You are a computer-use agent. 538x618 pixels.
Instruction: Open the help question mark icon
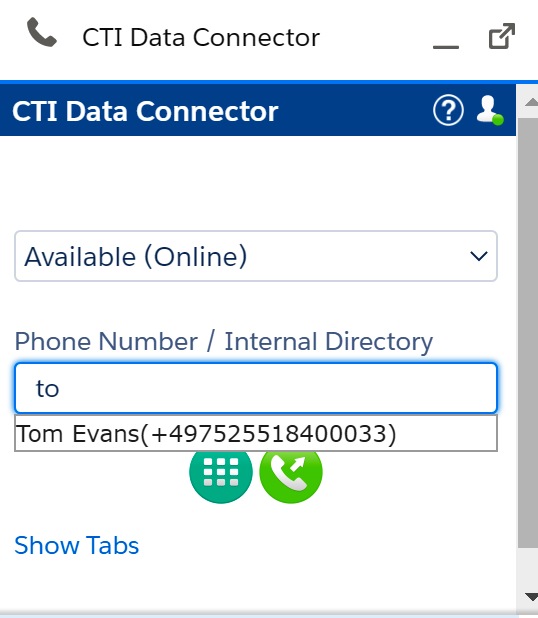(x=448, y=110)
